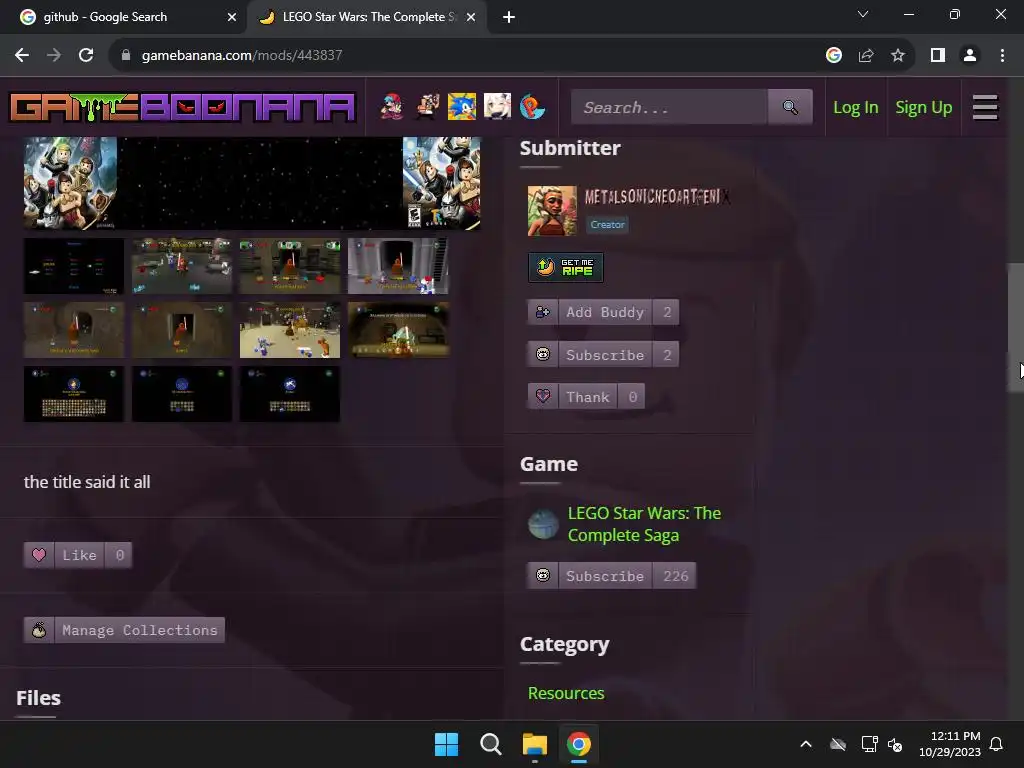Click the share page icon
This screenshot has width=1024, height=768.
click(x=866, y=55)
